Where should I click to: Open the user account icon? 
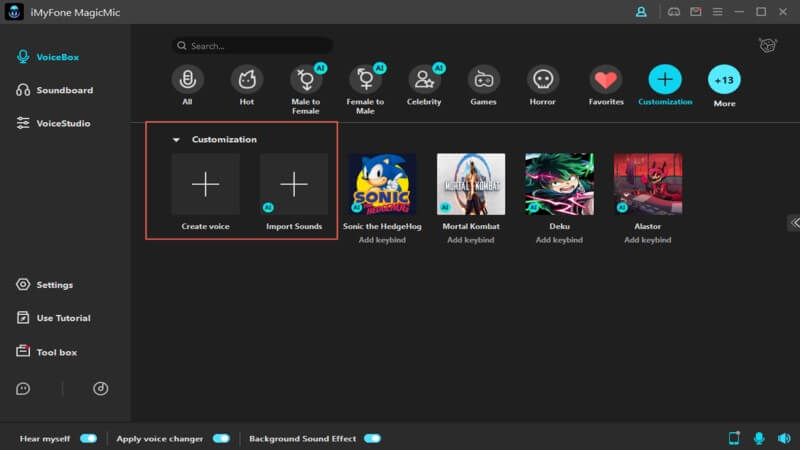point(641,12)
